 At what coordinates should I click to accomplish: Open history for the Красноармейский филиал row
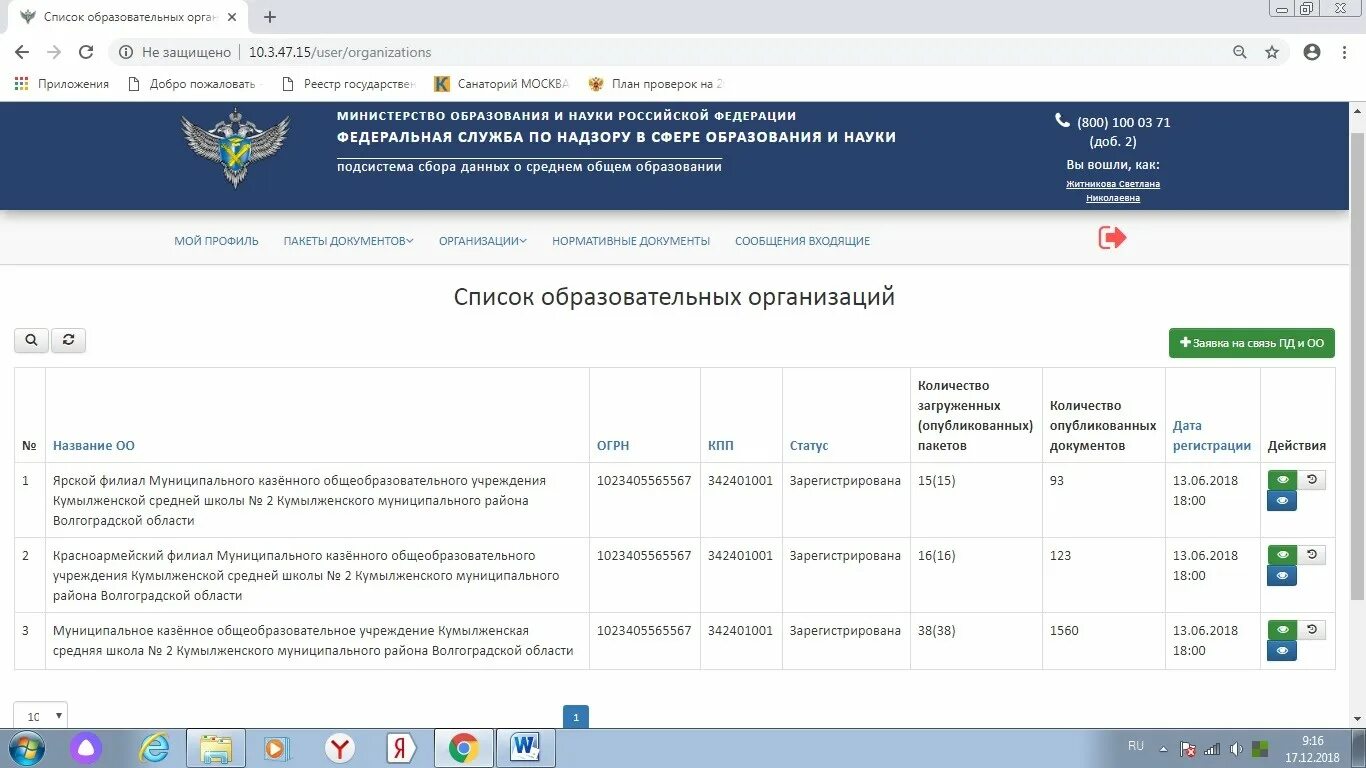pyautogui.click(x=1313, y=554)
